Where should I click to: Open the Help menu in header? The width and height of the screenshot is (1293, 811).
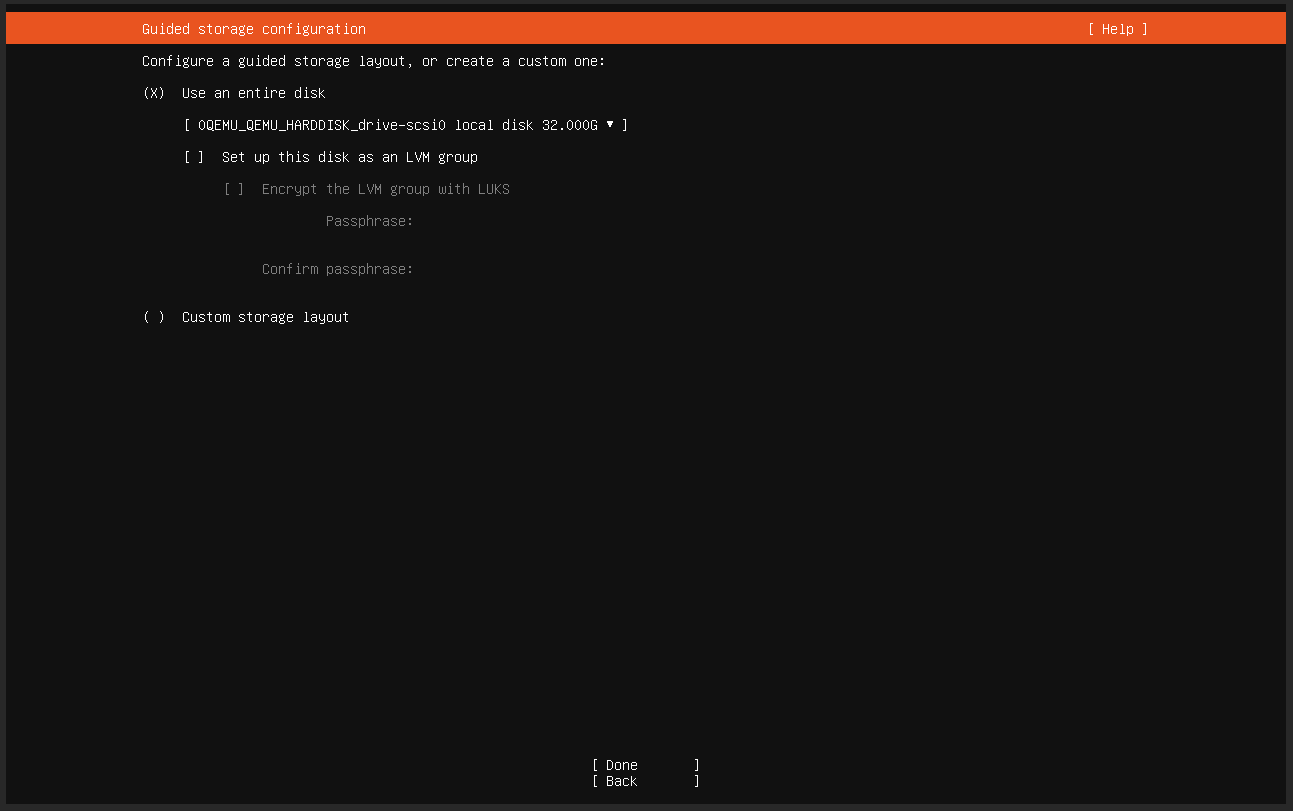1118,29
